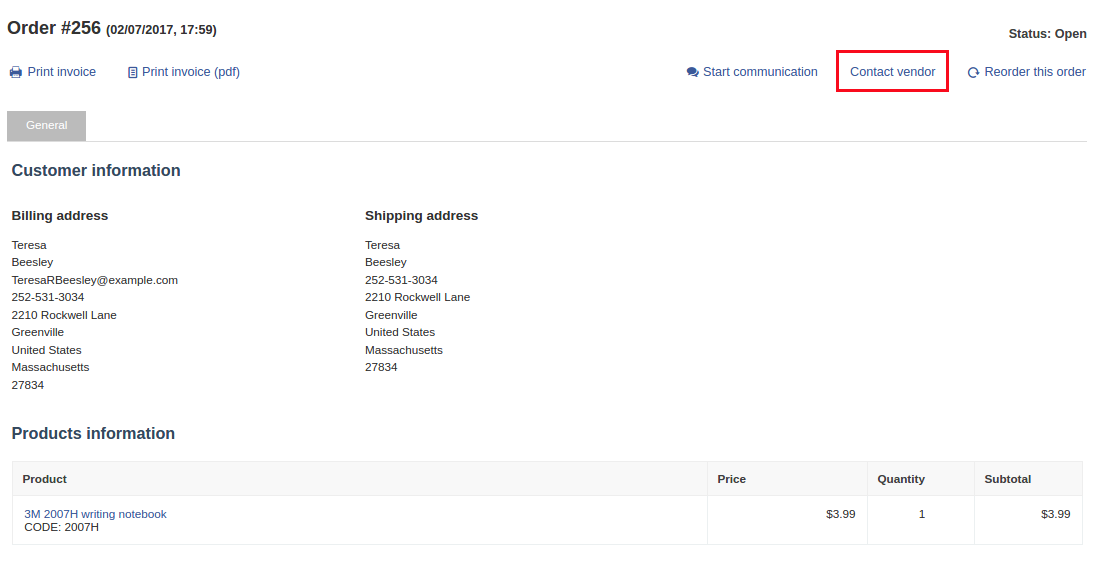Image resolution: width=1099 pixels, height=565 pixels.
Task: Click the document icon for Print invoice (pdf)
Action: point(132,72)
